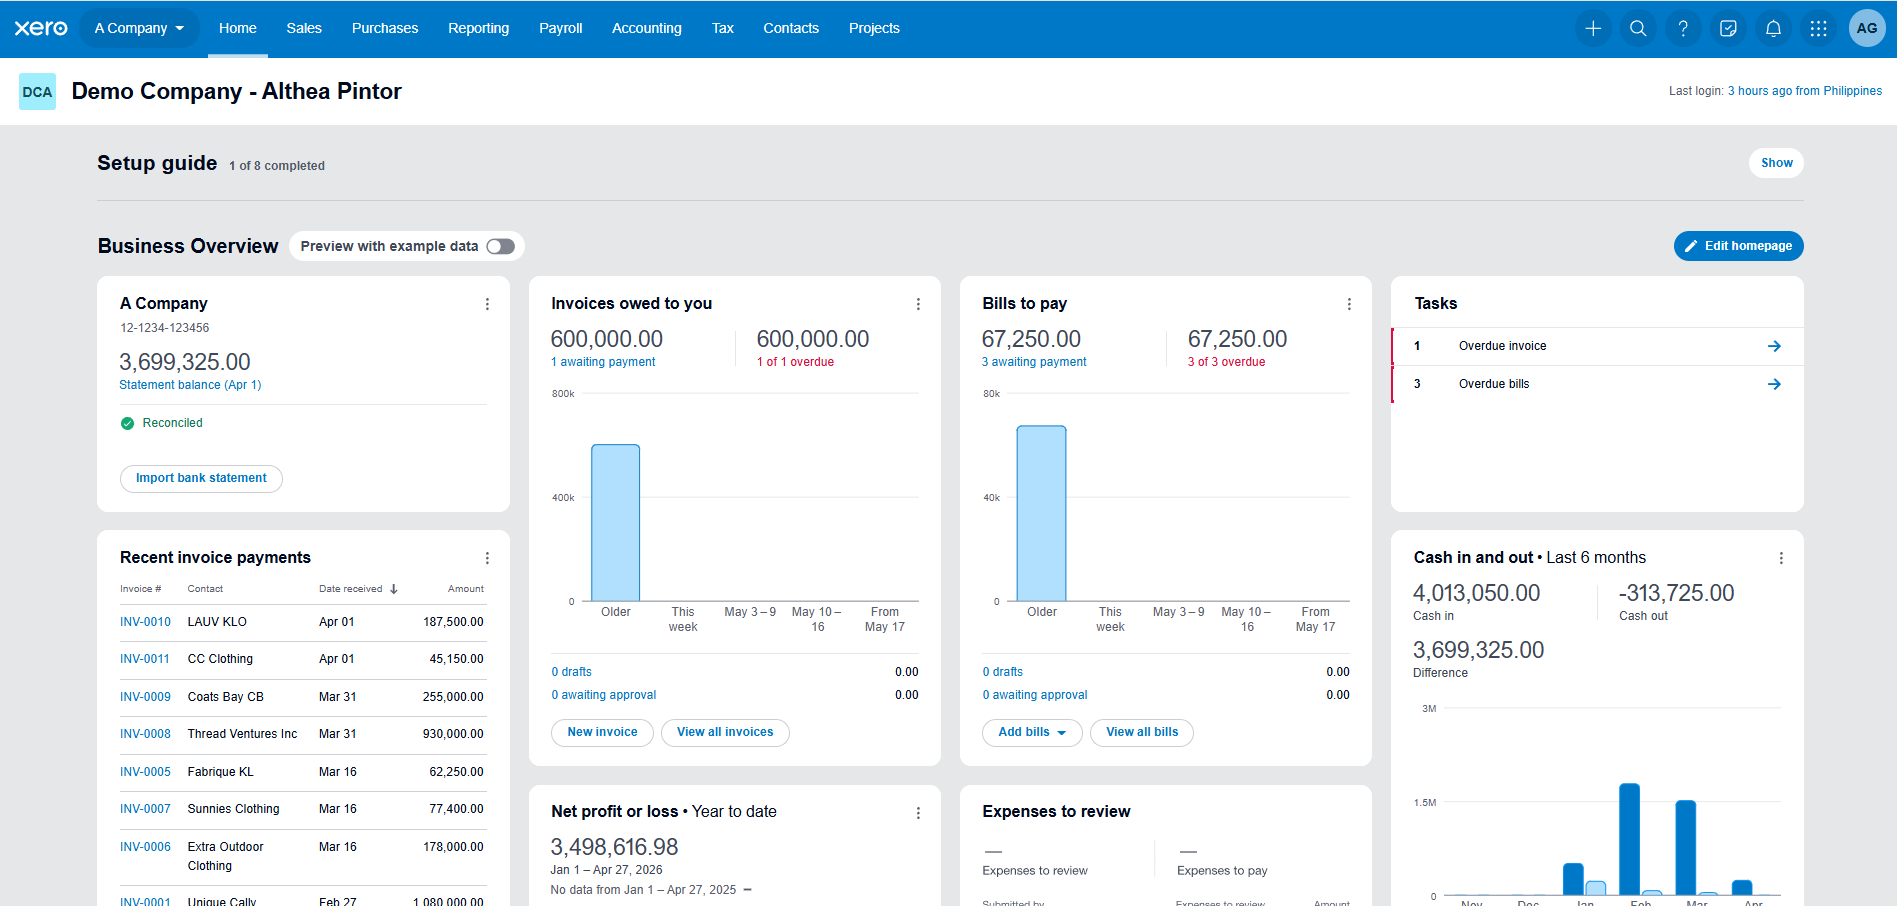Toggle Preview with example data switch
Image resolution: width=1897 pixels, height=906 pixels.
501,246
